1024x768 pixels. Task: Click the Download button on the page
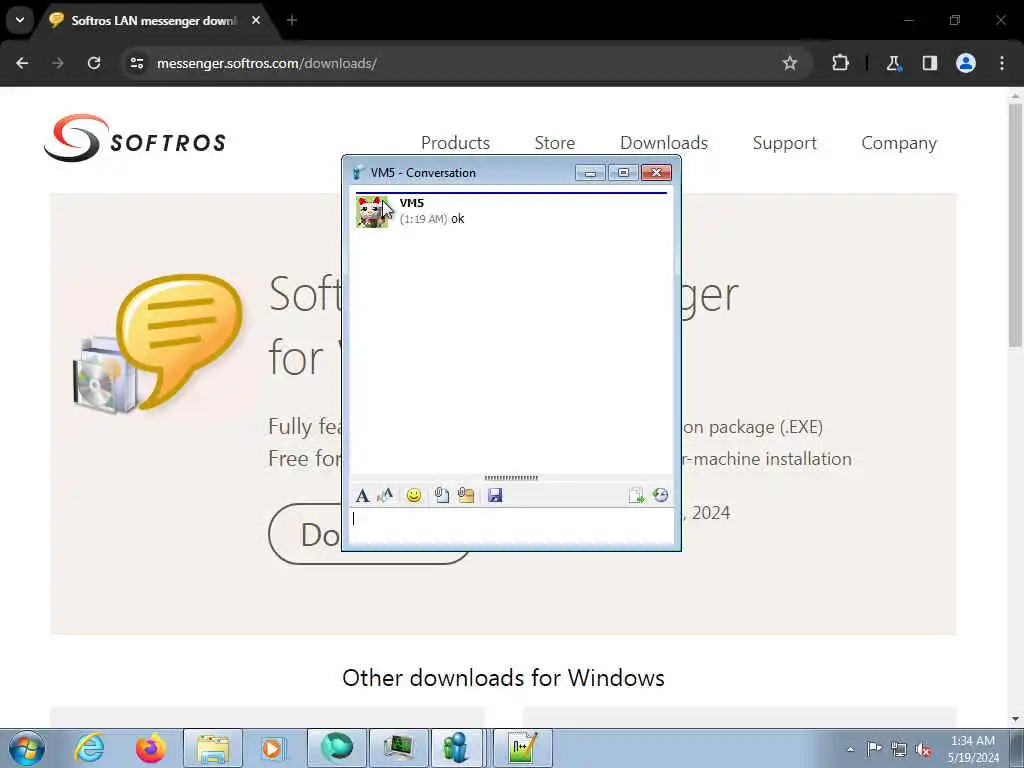(x=305, y=534)
